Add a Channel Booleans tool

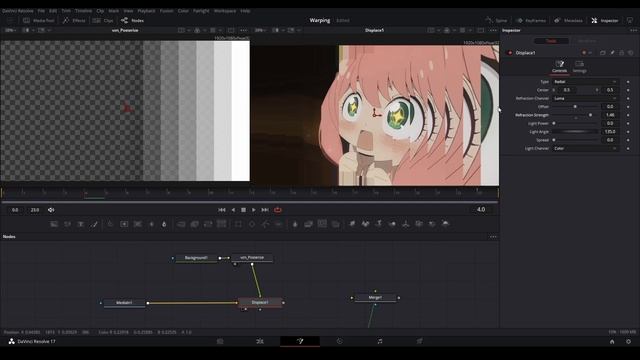195,224
